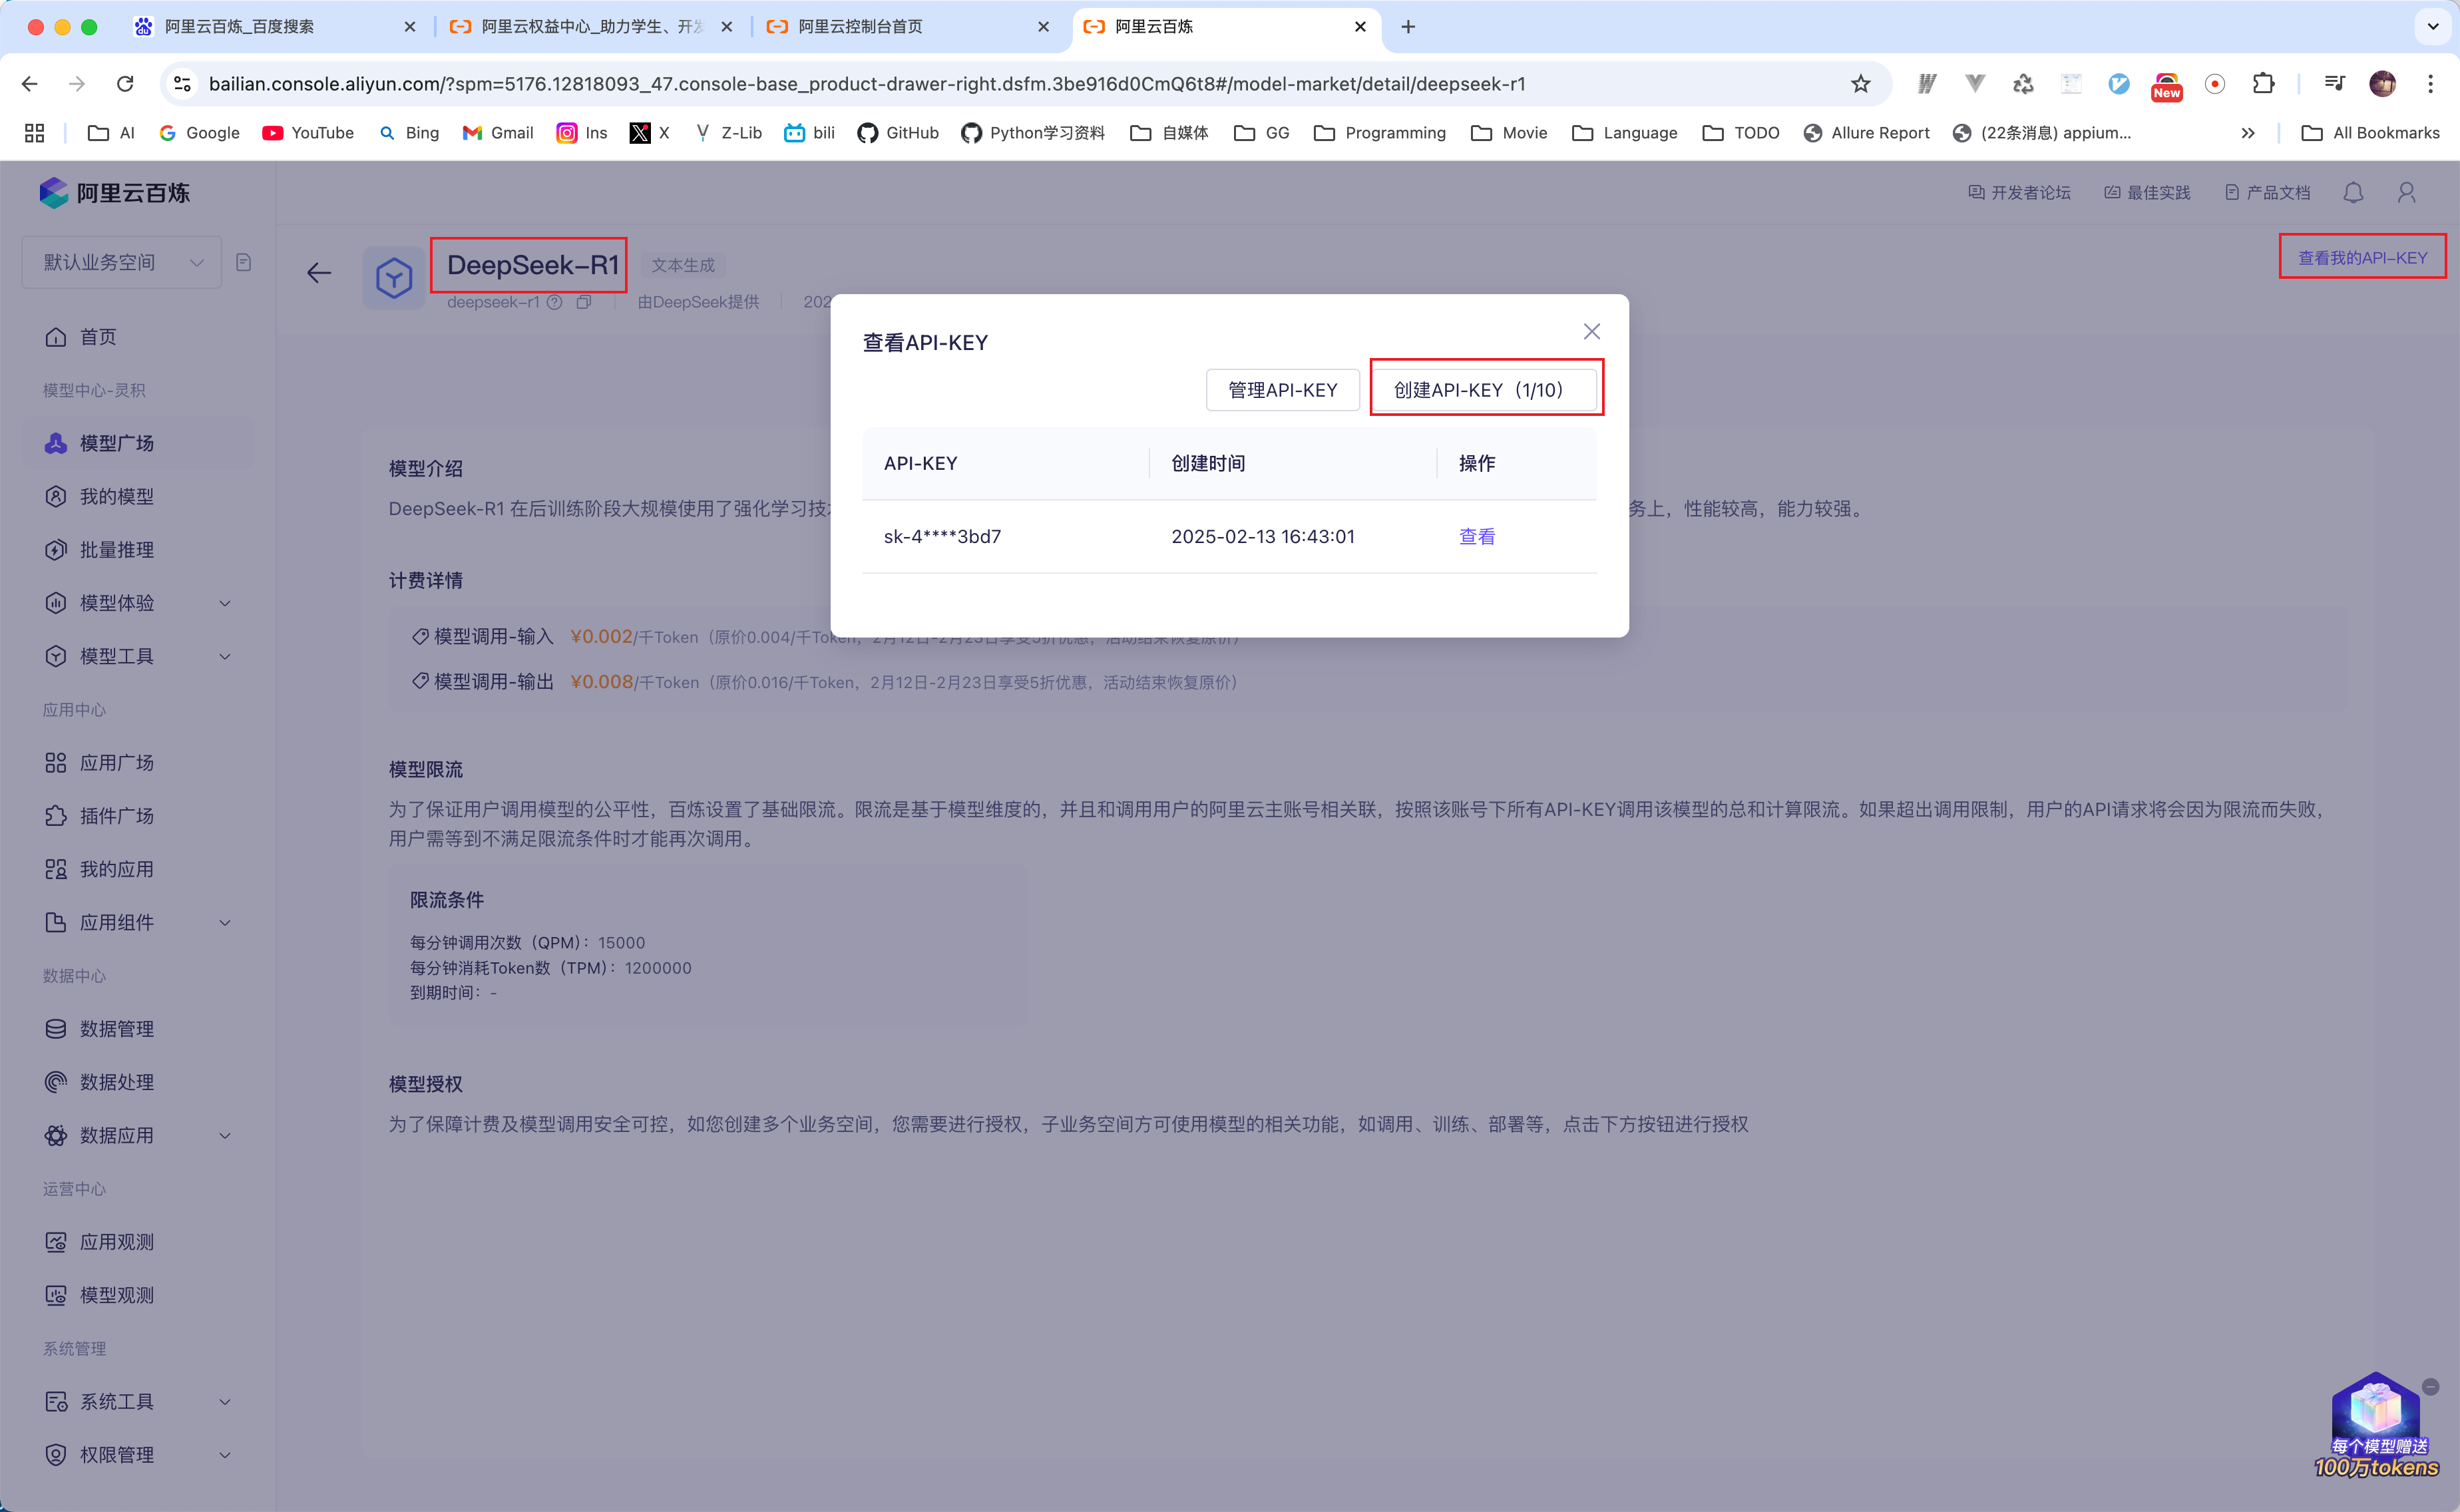Open All Bookmarks folder
Image resolution: width=2460 pixels, height=1512 pixels.
pos(2370,133)
